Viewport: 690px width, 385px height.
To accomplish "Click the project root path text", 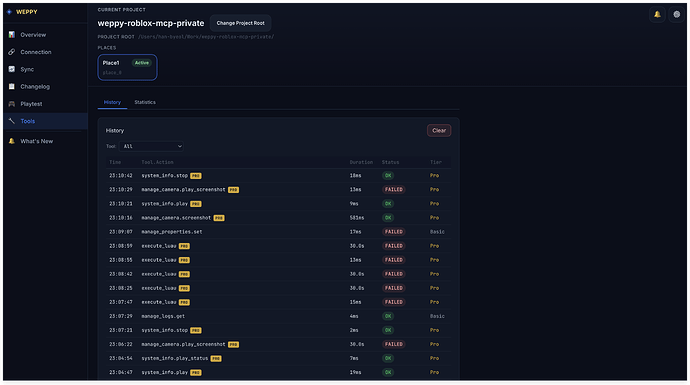I will click(x=206, y=37).
